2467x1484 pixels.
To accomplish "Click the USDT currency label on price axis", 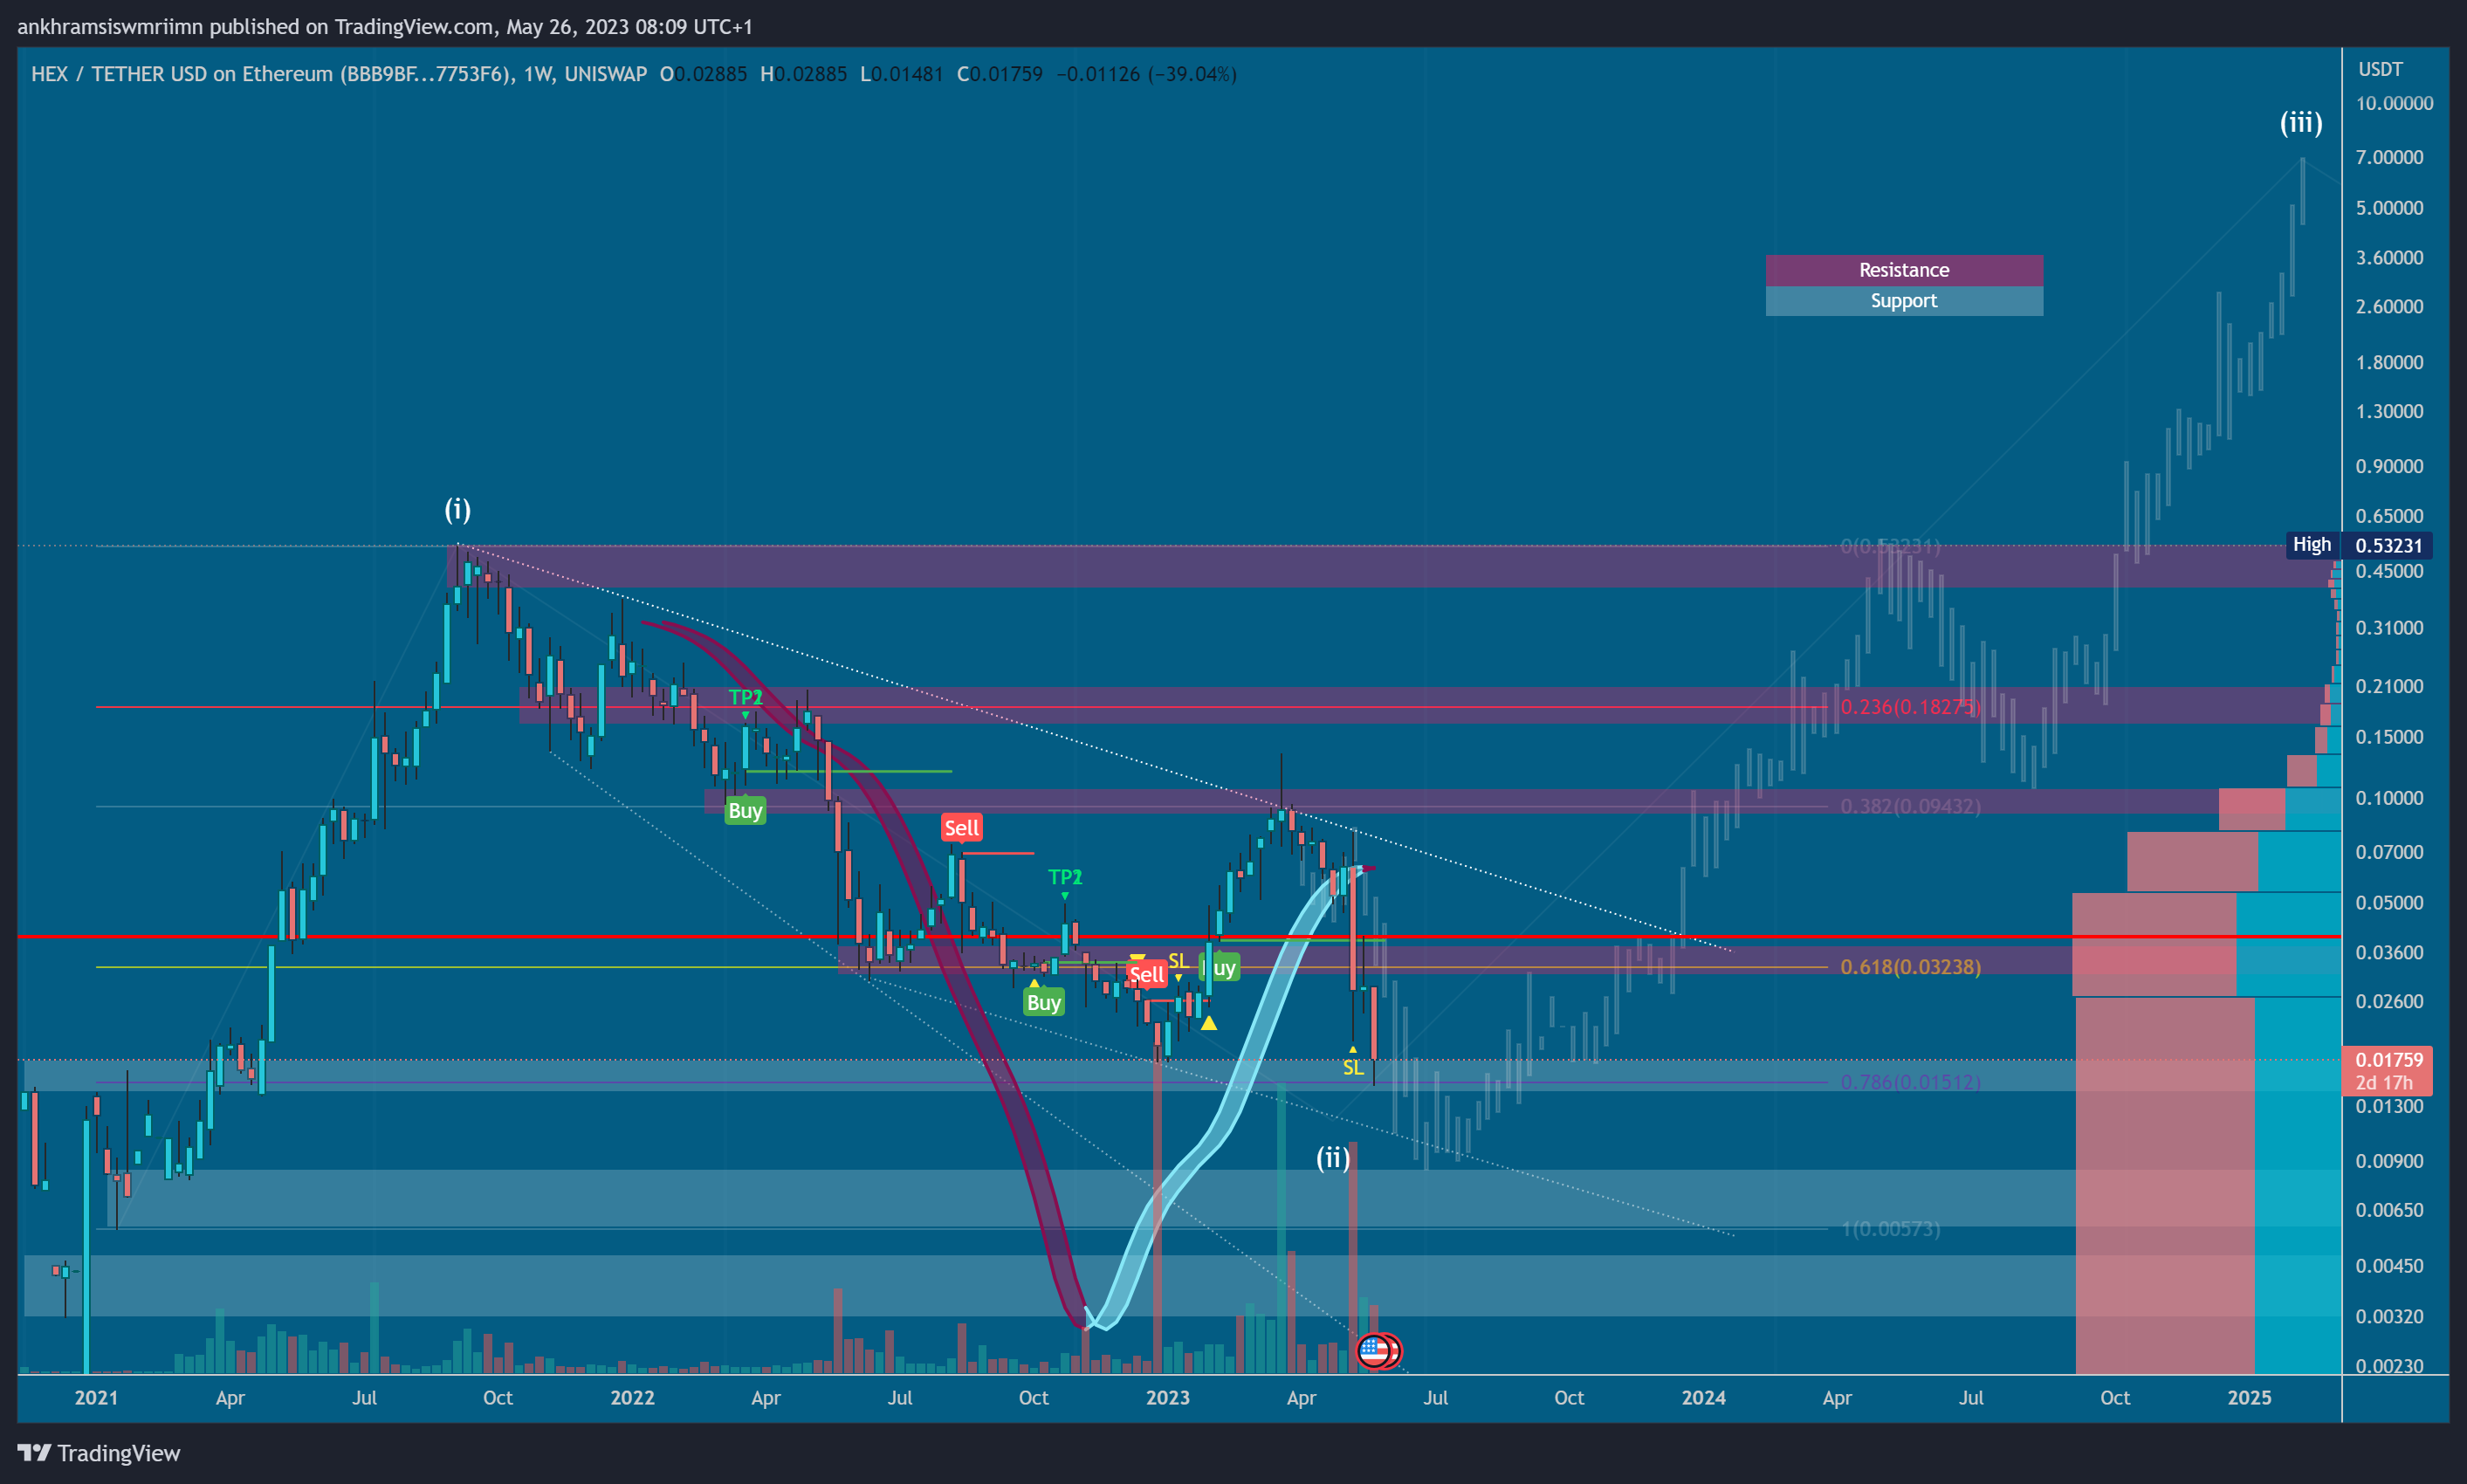I will (x=2380, y=69).
